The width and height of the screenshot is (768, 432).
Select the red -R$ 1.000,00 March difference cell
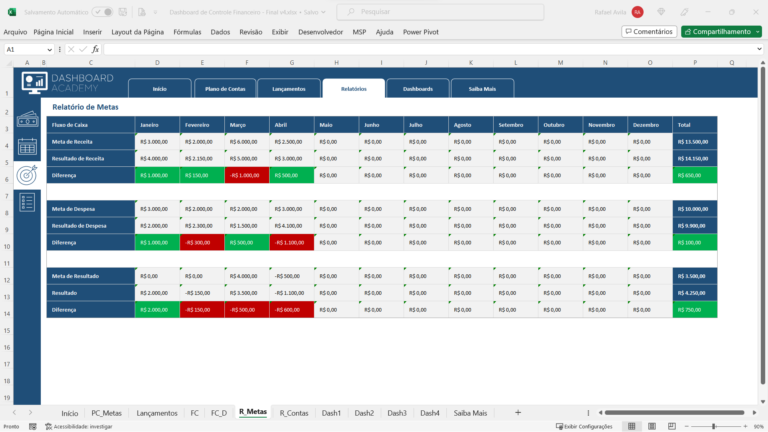coord(247,175)
